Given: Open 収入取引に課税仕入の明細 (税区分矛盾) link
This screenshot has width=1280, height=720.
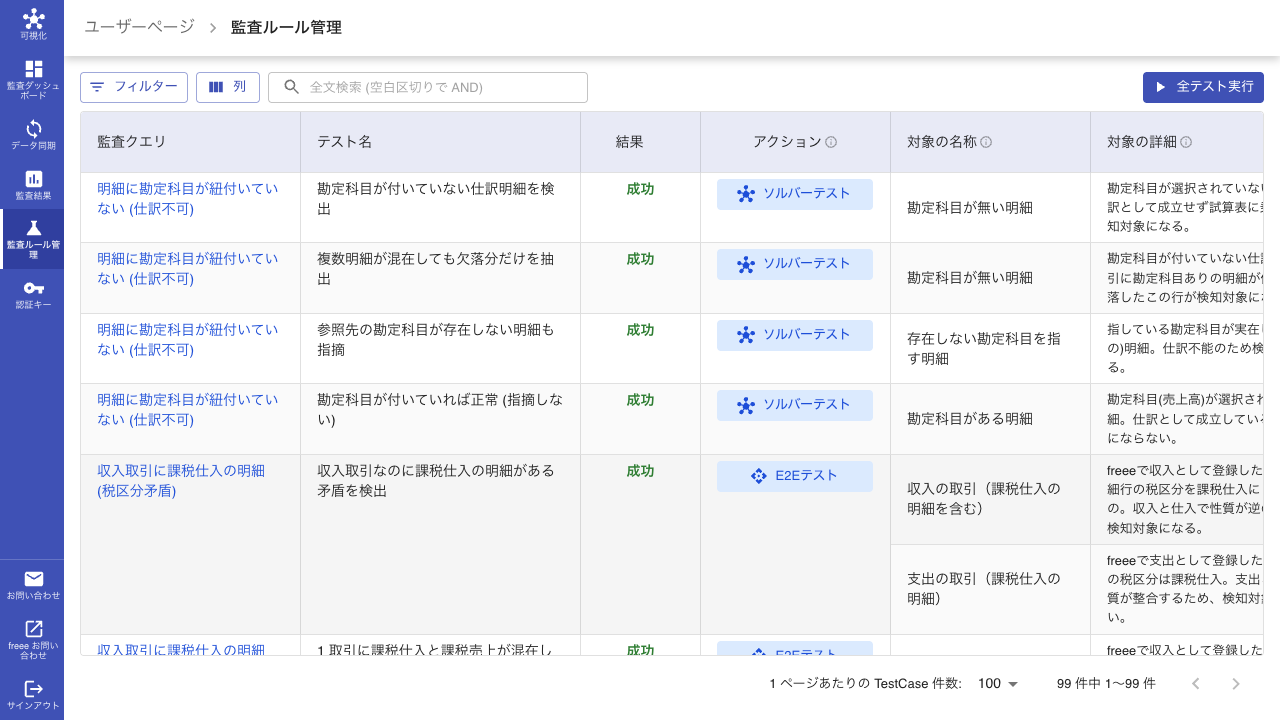Looking at the screenshot, I should tap(181, 480).
